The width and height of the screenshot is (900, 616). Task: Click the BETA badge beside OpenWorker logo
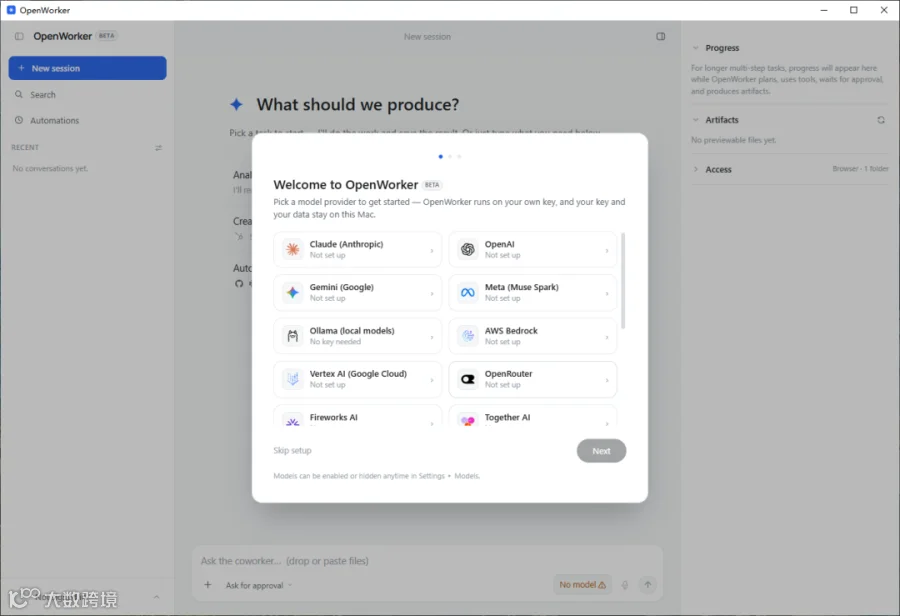(106, 36)
